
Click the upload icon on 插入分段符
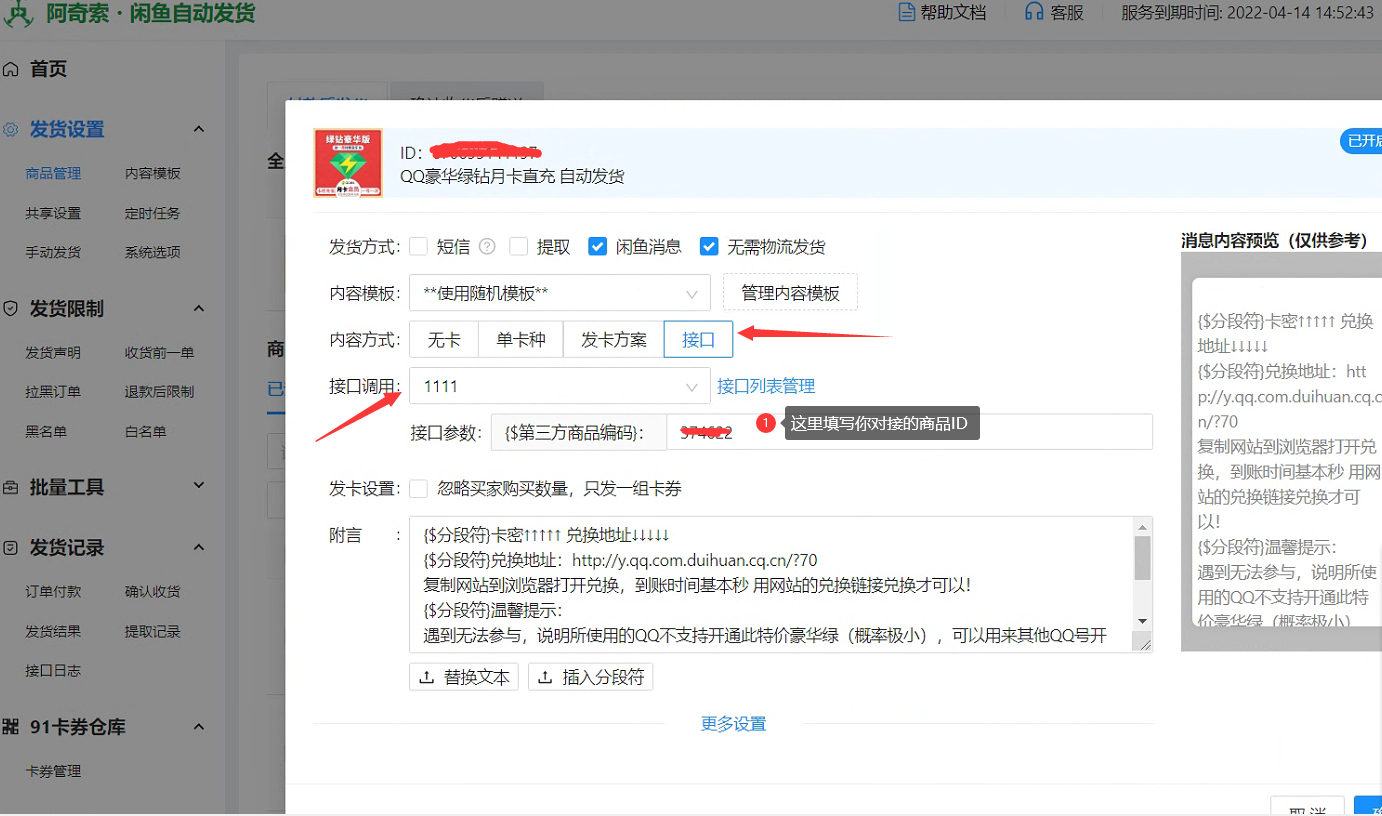pos(546,677)
